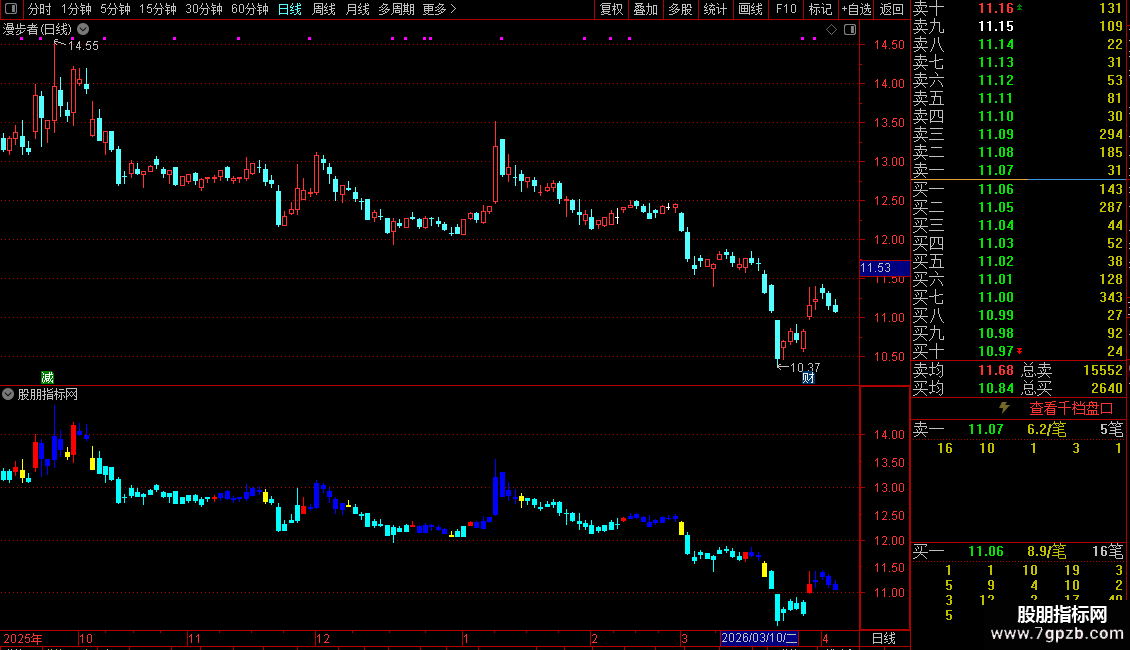The width and height of the screenshot is (1130, 650).
Task: Click the 返回 back button
Action: (892, 9)
